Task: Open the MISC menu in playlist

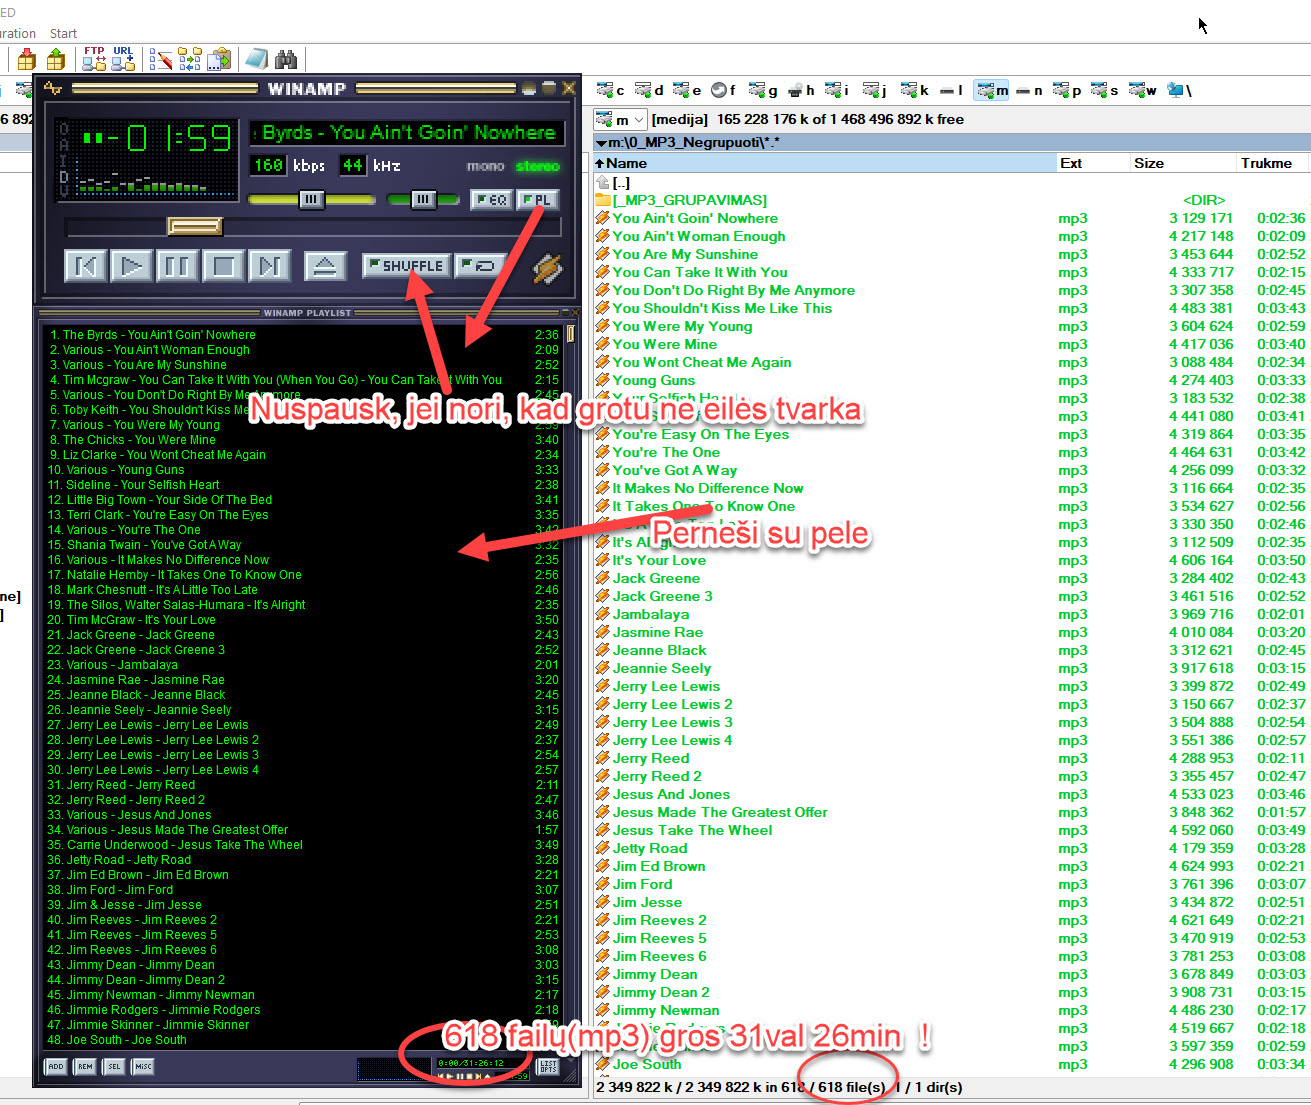Action: point(143,1067)
